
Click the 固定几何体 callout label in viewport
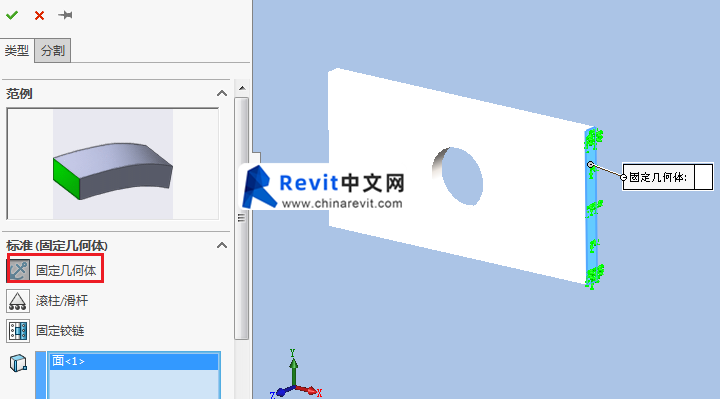(x=658, y=177)
